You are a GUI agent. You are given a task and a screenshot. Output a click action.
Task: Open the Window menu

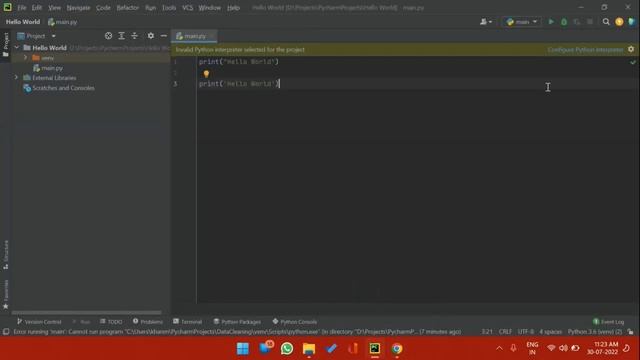tap(210, 8)
